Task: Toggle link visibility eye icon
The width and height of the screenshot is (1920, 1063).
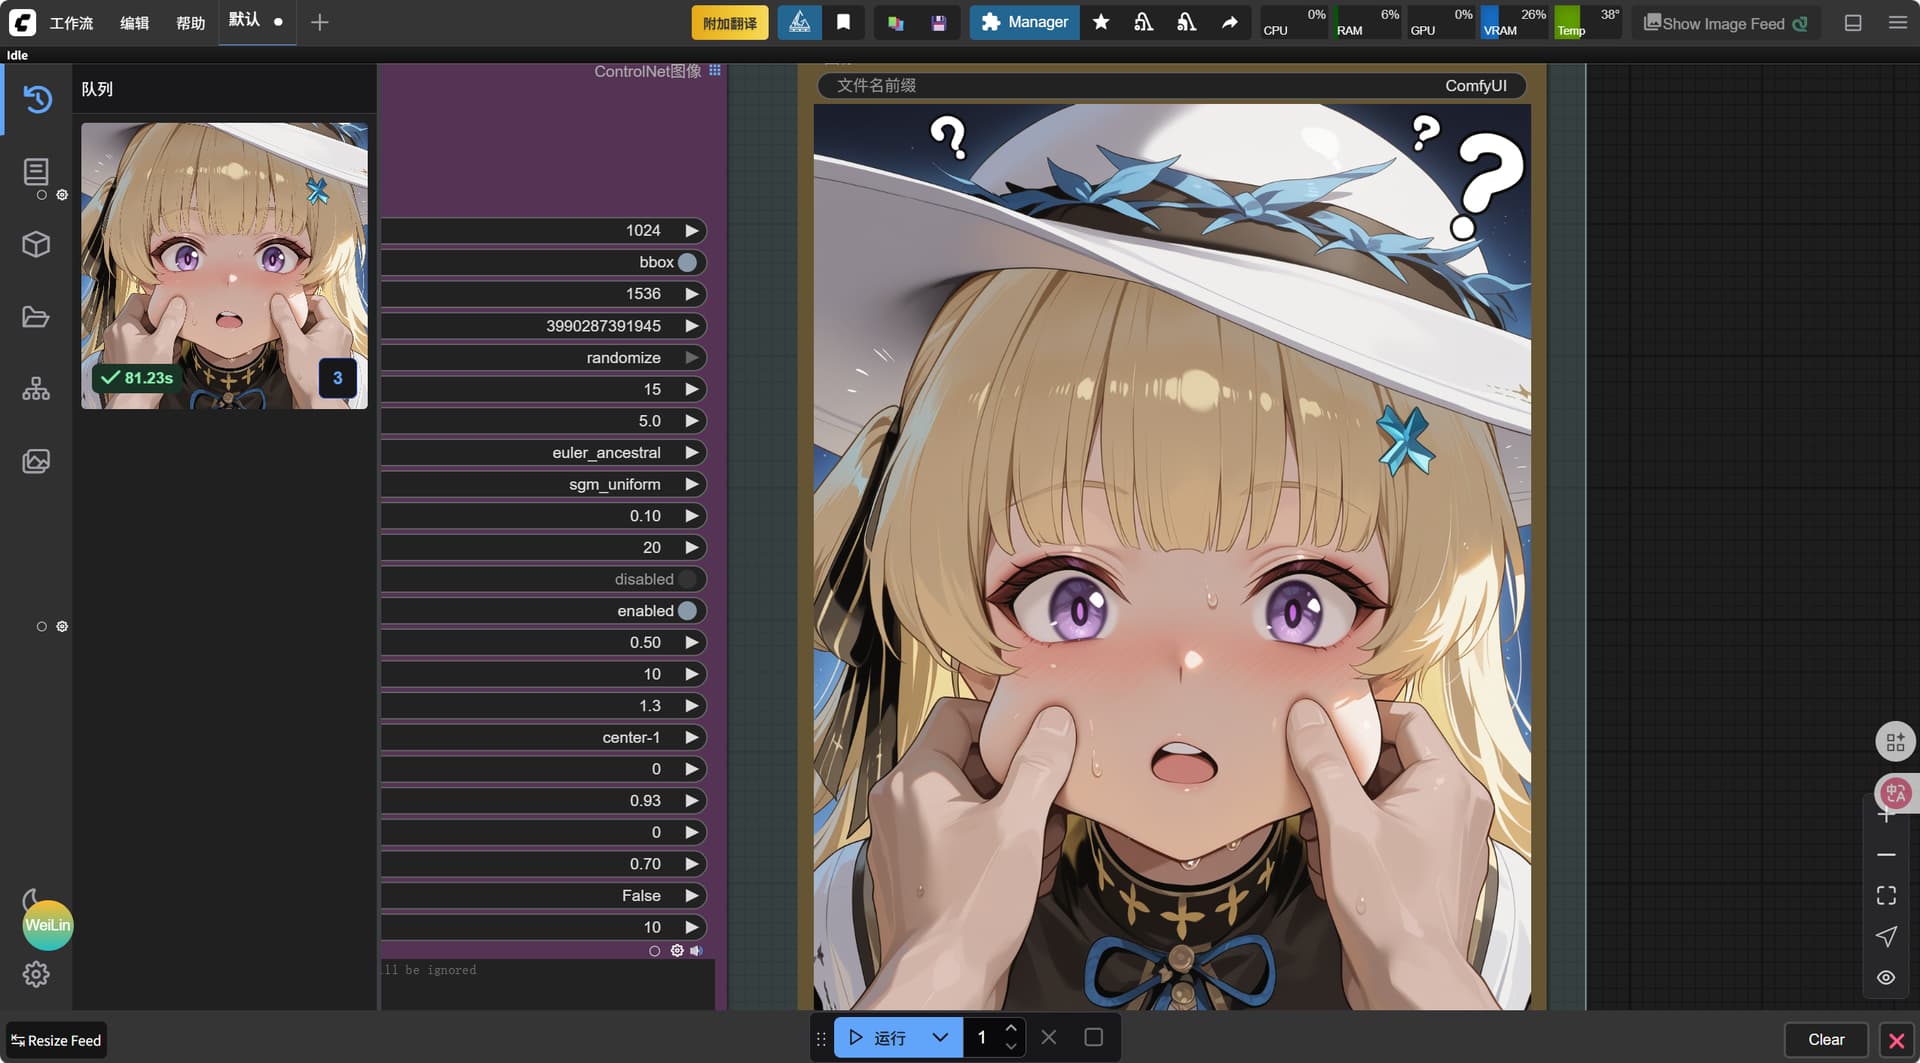Action: [x=1886, y=977]
